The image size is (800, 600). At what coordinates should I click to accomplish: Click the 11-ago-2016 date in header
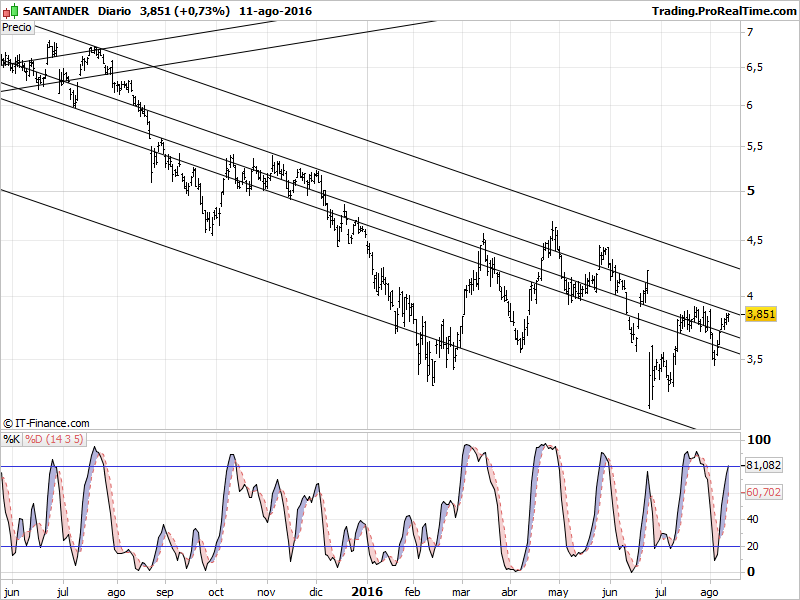pos(274,11)
